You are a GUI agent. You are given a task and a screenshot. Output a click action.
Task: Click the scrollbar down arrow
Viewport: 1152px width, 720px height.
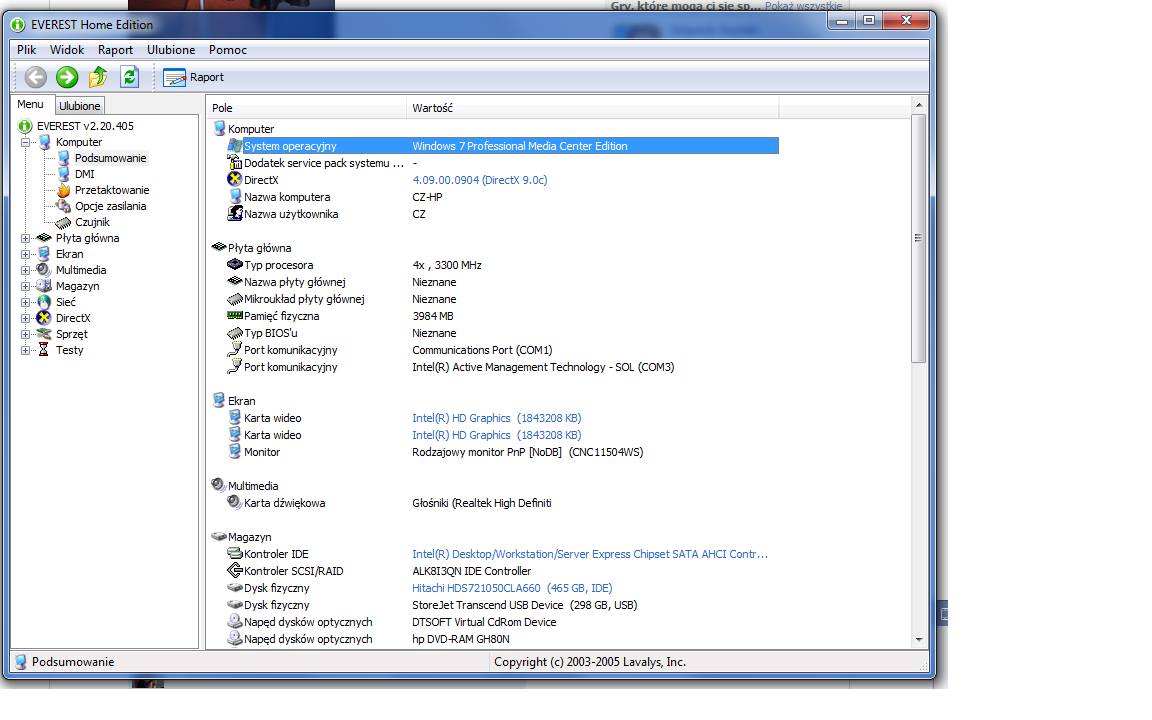tap(918, 640)
